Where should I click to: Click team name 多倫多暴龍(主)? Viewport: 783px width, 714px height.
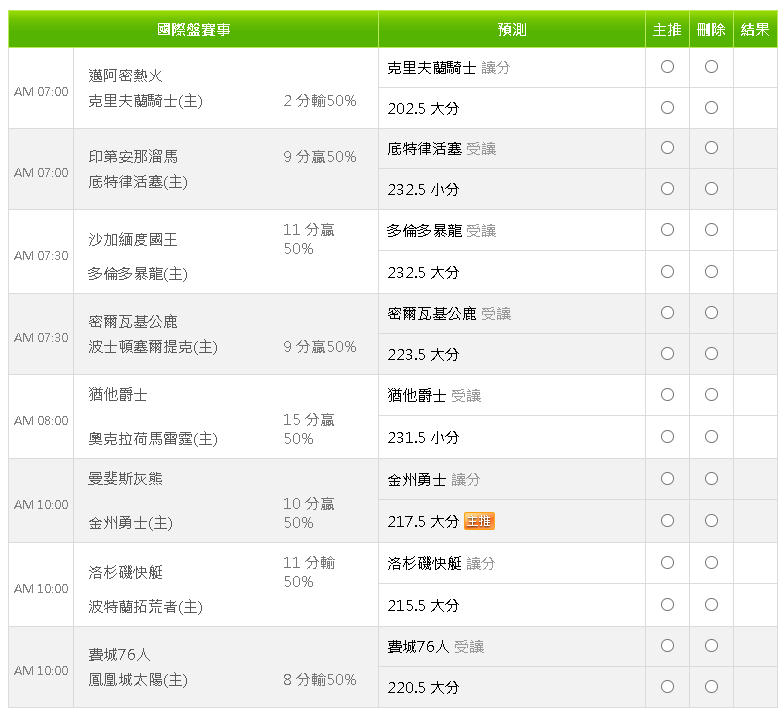138,274
